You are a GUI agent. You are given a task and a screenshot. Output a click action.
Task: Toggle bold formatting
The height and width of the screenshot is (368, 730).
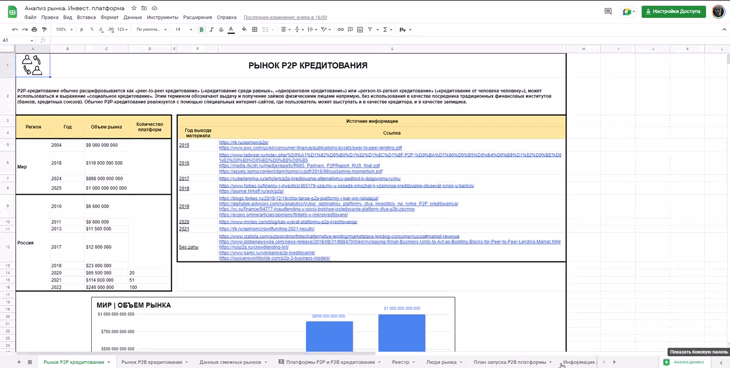point(202,29)
